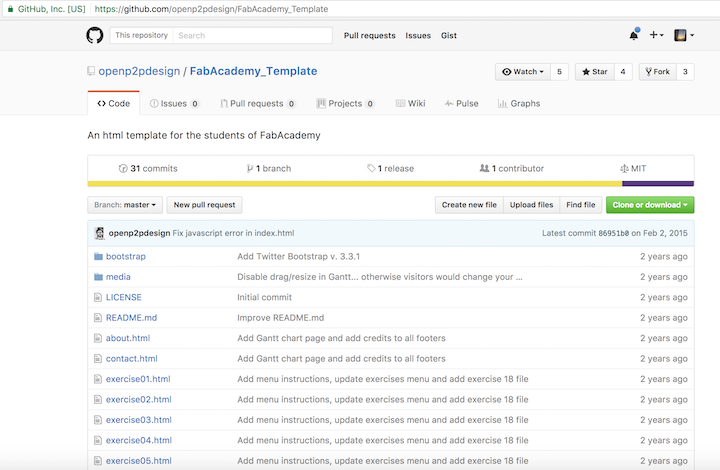Open the MIT license link

[x=633, y=168]
